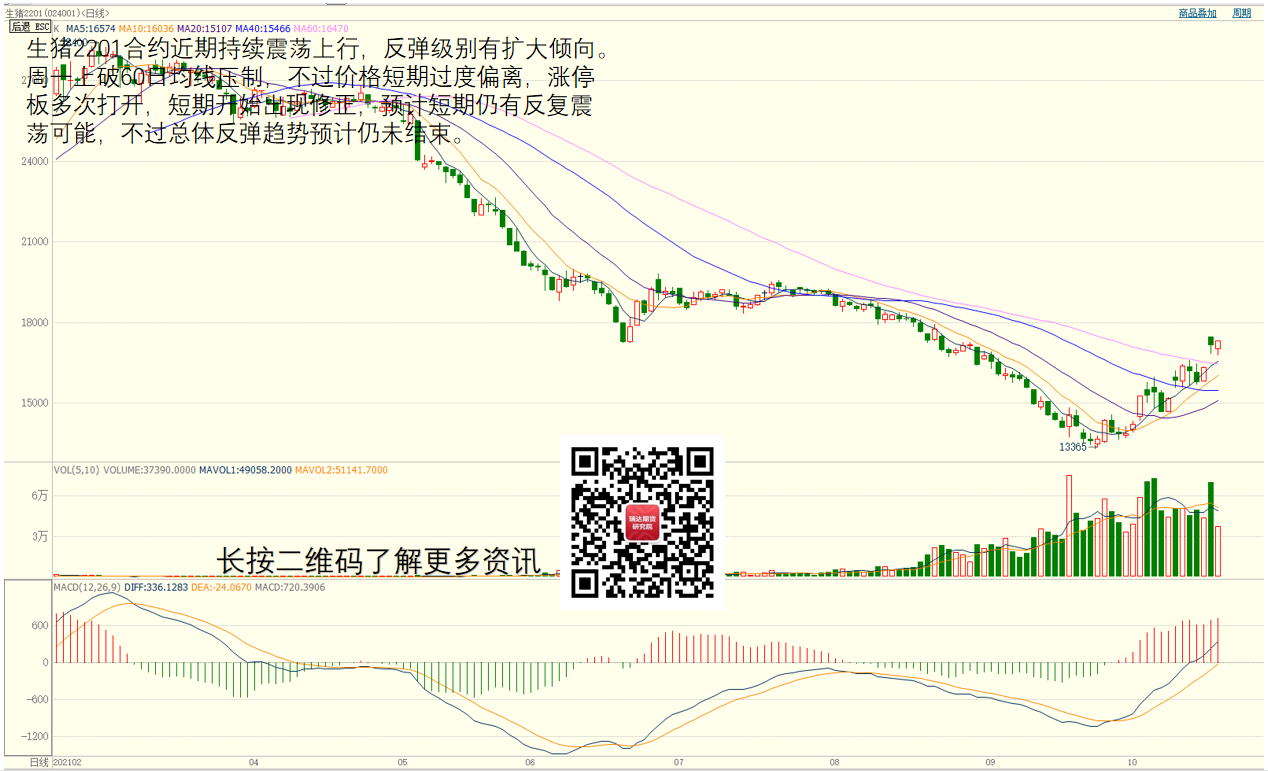1268x771 pixels.
Task: Select the purple MA20:15107 indicator label
Action: (204, 29)
